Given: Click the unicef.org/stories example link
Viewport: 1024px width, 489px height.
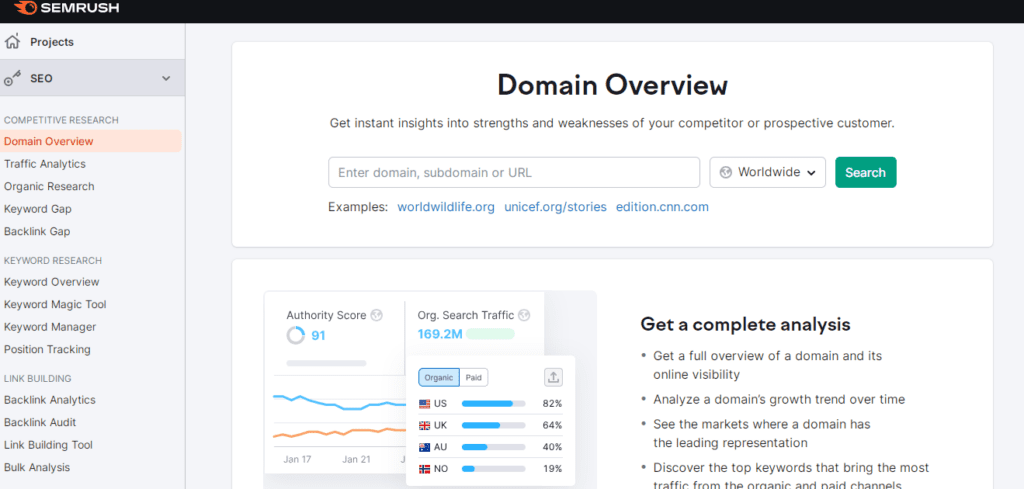Looking at the screenshot, I should click(555, 207).
